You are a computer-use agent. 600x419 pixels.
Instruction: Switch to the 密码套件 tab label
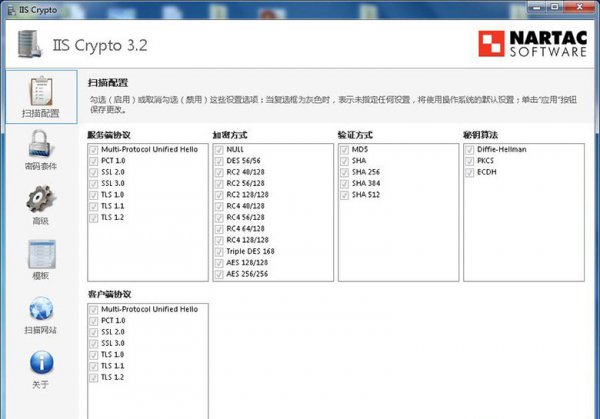coord(41,166)
